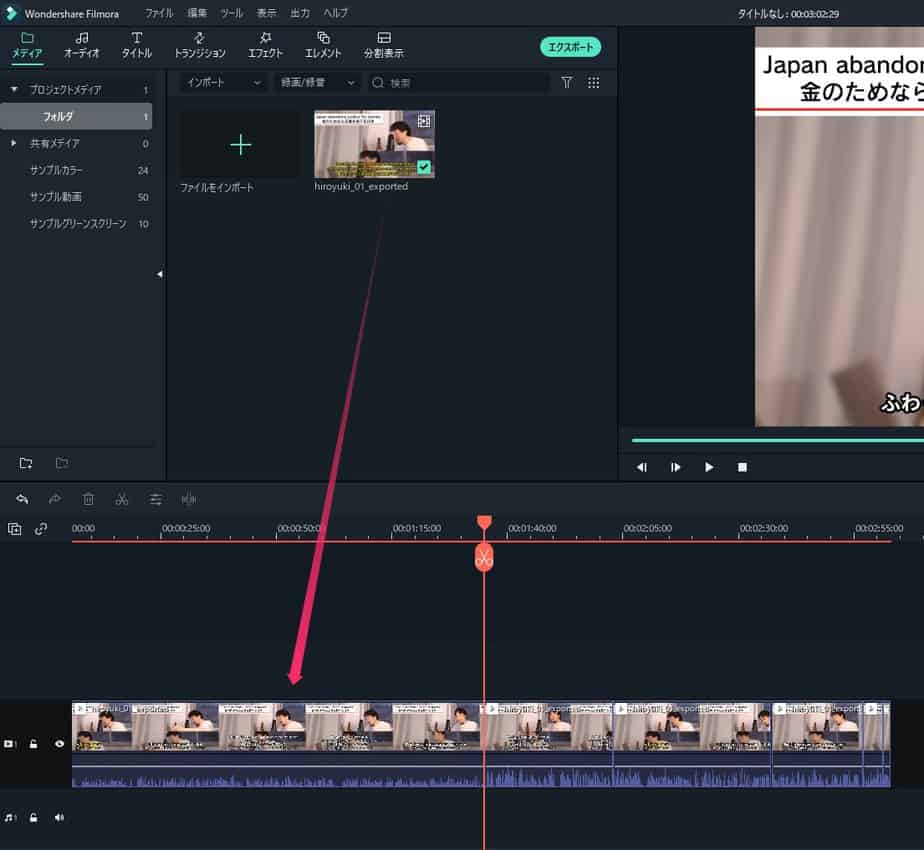This screenshot has height=850, width=924.
Task: Select the hiroyuki_01_exported thumbnail
Action: click(375, 144)
